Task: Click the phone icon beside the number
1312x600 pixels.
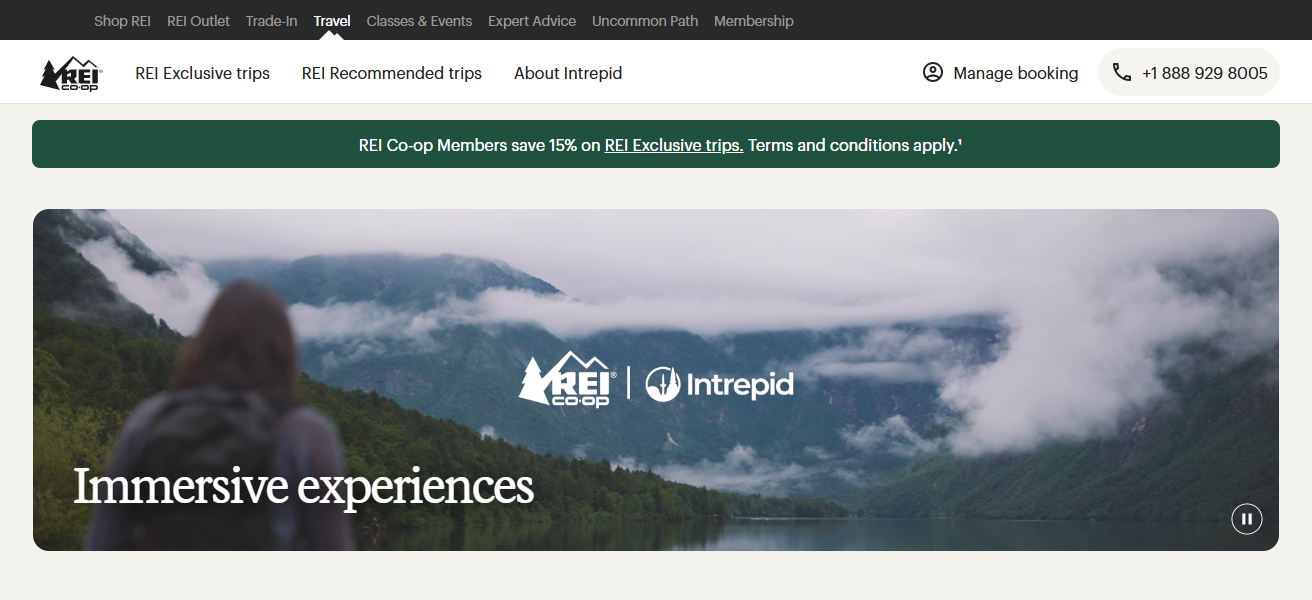Action: pos(1122,72)
